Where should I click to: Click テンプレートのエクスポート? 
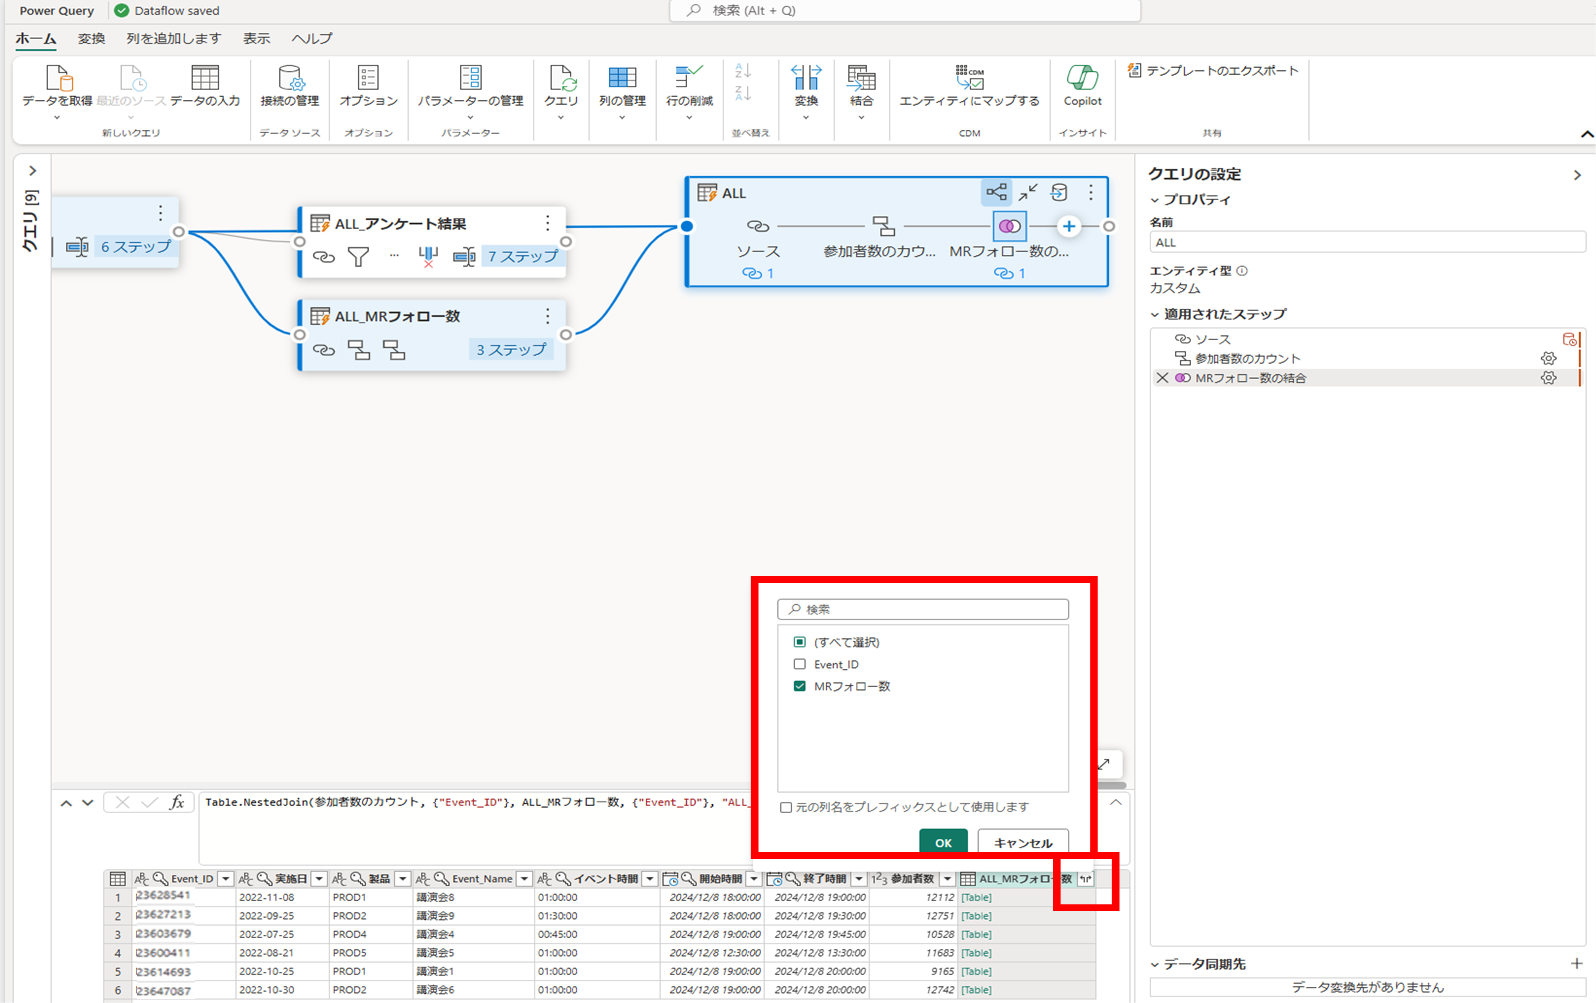click(x=1212, y=71)
